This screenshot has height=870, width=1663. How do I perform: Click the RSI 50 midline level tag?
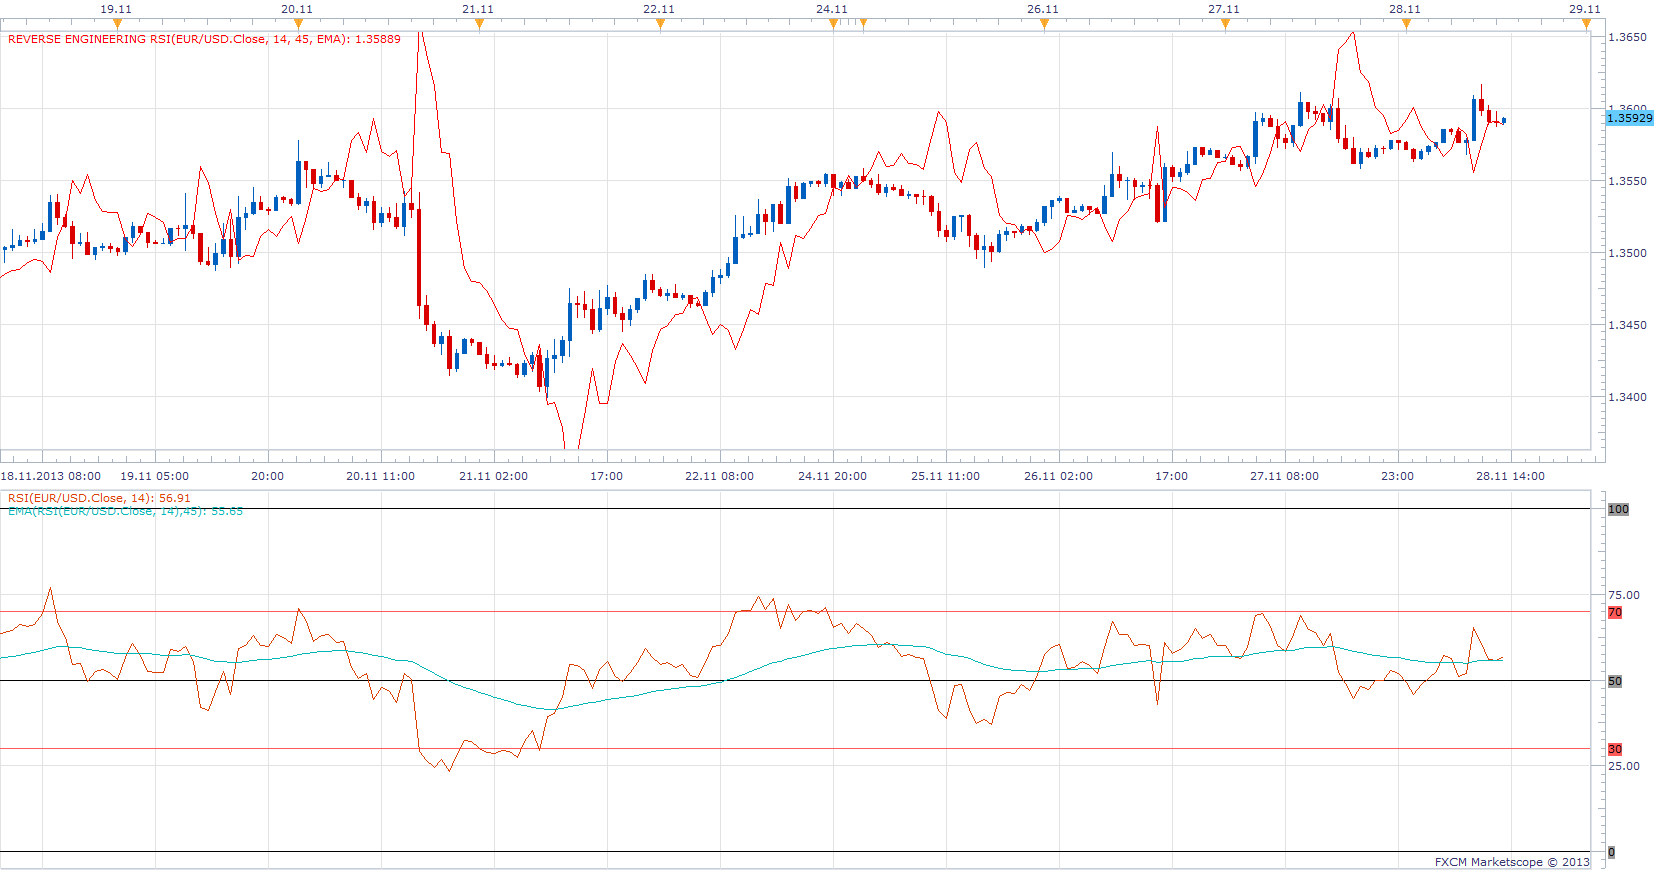pyautogui.click(x=1615, y=681)
